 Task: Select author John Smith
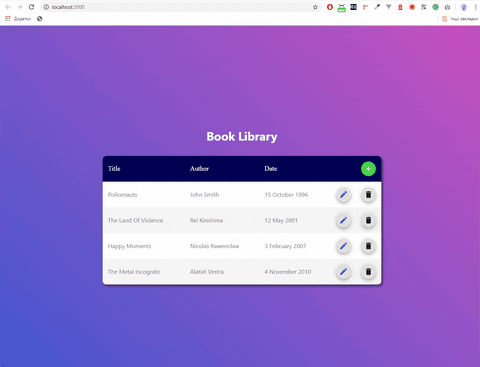coord(204,195)
